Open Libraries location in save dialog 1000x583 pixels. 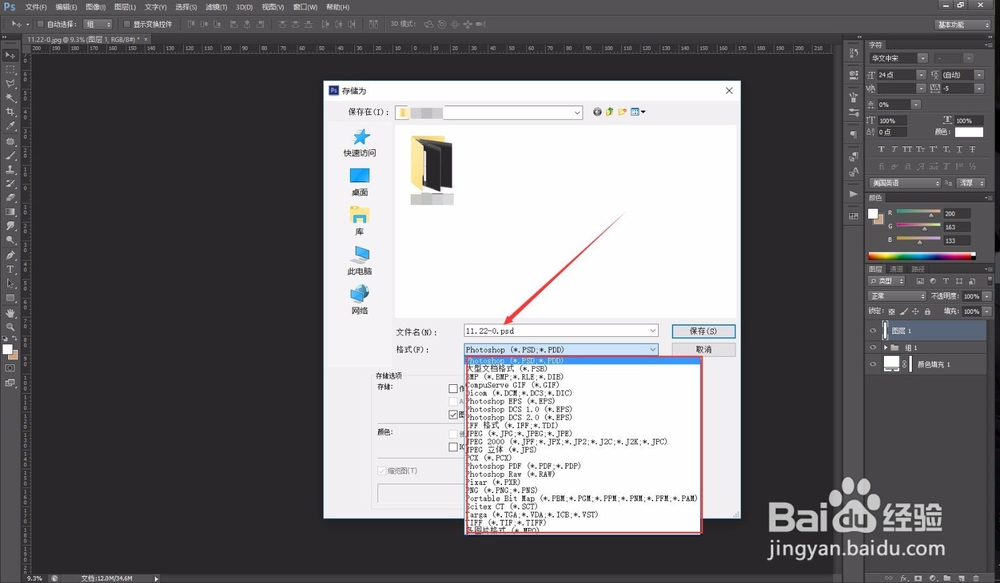click(x=360, y=221)
